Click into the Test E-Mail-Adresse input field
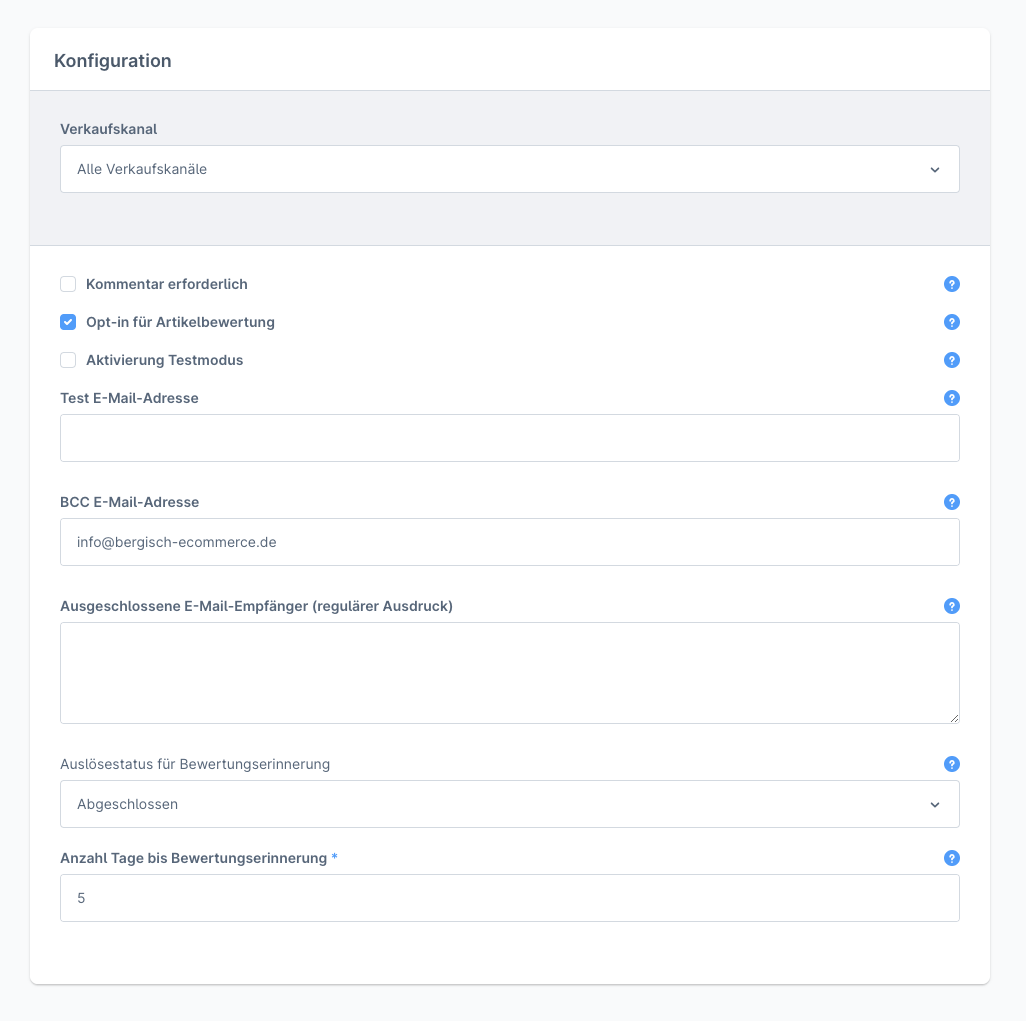1026x1021 pixels. pyautogui.click(x=509, y=438)
